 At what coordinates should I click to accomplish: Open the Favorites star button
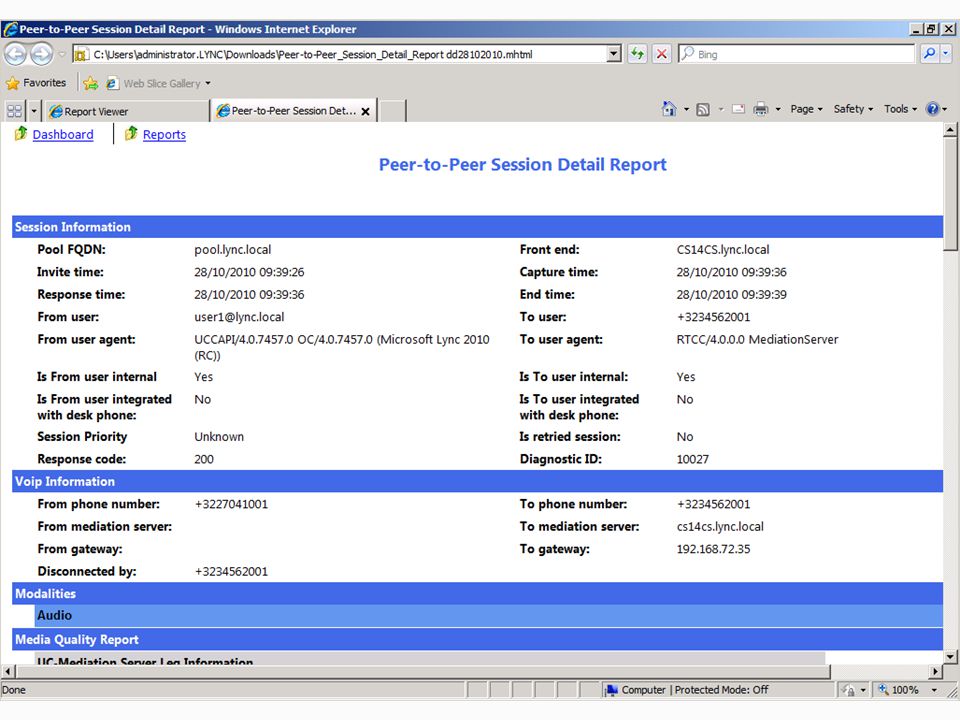coord(12,83)
